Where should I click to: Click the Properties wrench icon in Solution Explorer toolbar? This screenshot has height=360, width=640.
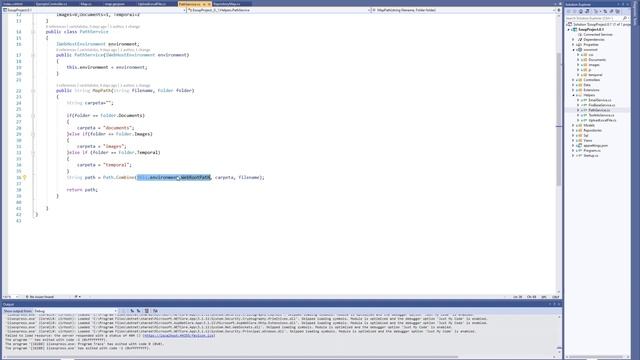click(611, 11)
